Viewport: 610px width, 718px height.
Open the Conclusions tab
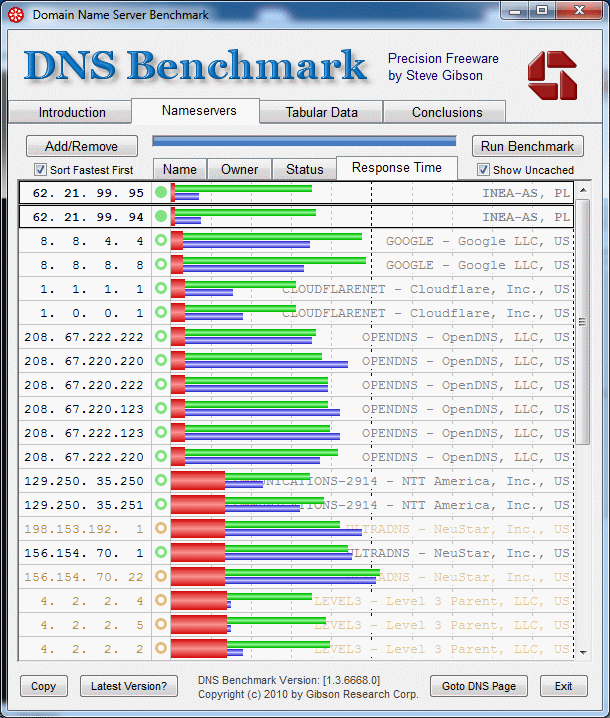[445, 113]
